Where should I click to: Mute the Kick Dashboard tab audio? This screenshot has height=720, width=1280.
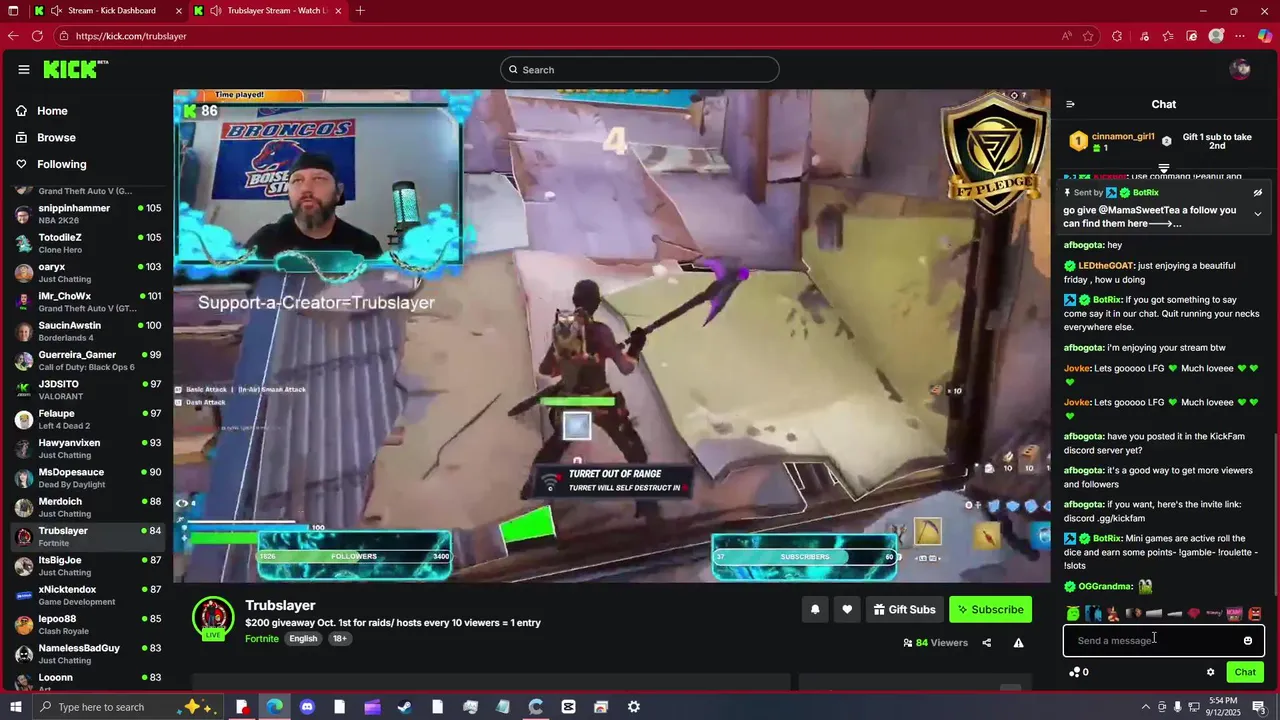(x=56, y=10)
